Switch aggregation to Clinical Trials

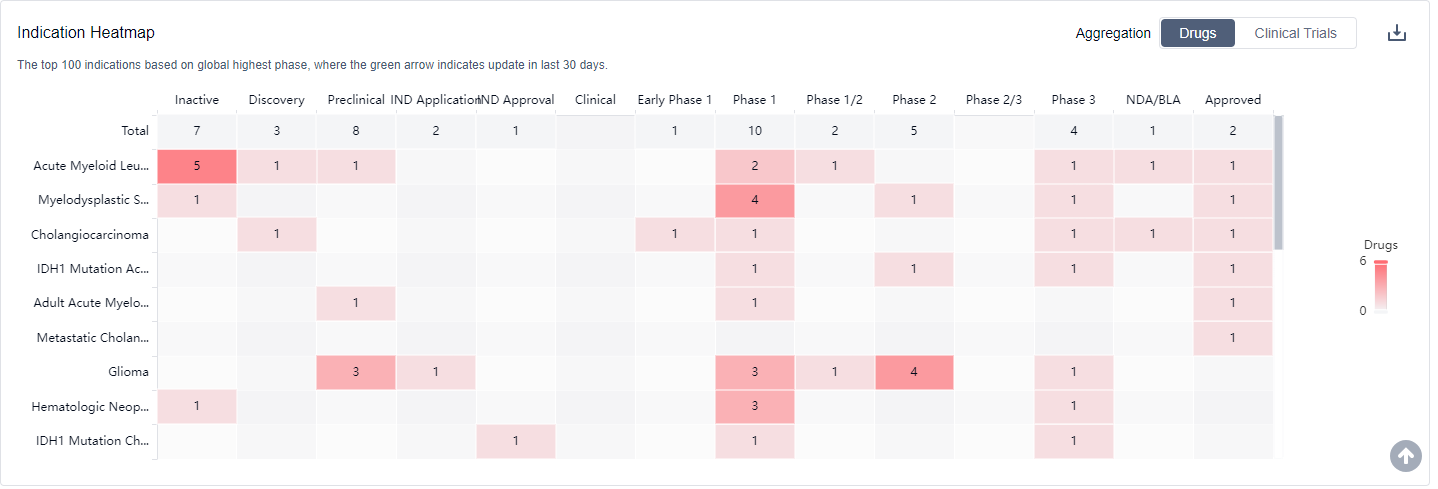point(1295,33)
